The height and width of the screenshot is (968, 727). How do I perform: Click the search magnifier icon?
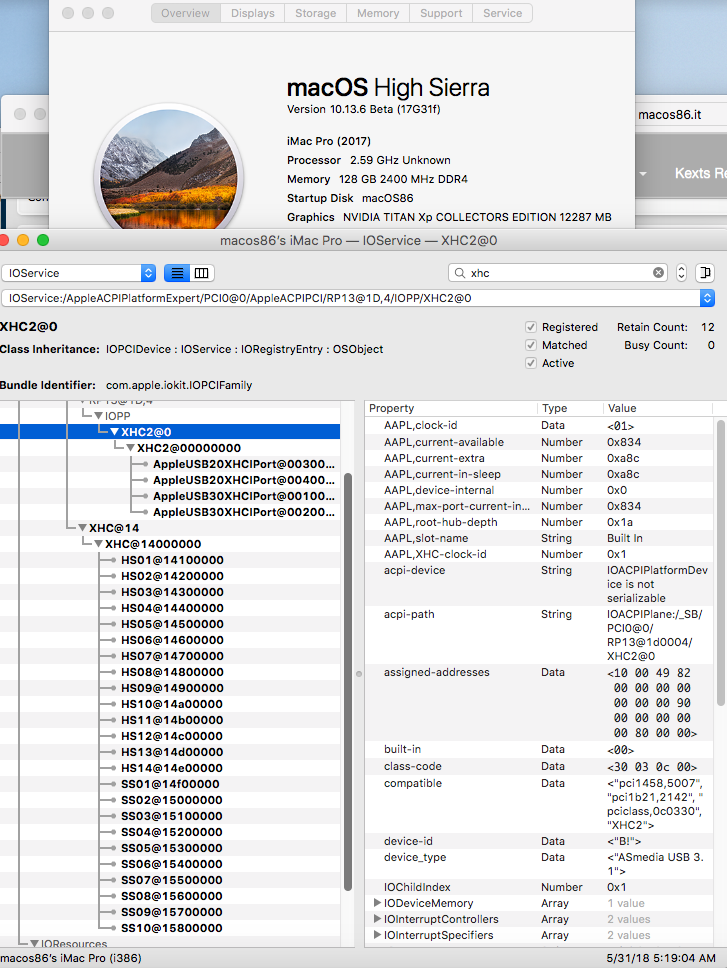(460, 273)
